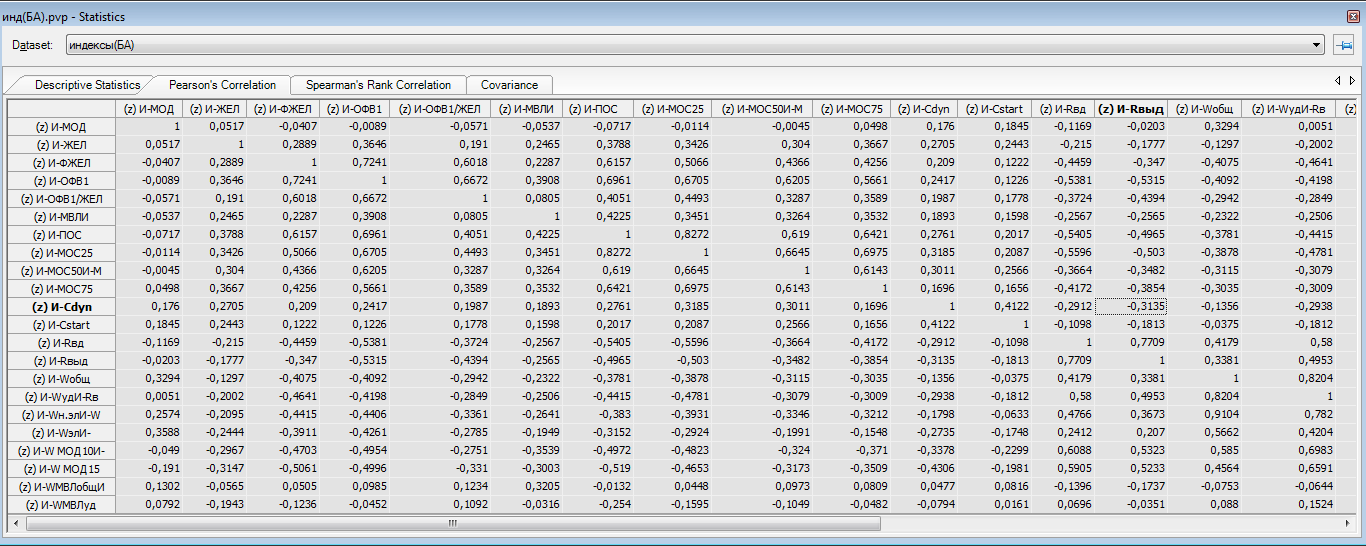Click the tab strip's right scroll arrow
This screenshot has width=1366, height=546.
pyautogui.click(x=1352, y=80)
